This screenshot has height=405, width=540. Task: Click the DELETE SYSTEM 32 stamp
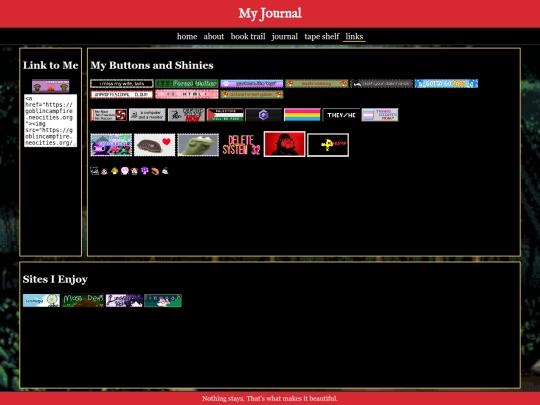pyautogui.click(x=241, y=145)
